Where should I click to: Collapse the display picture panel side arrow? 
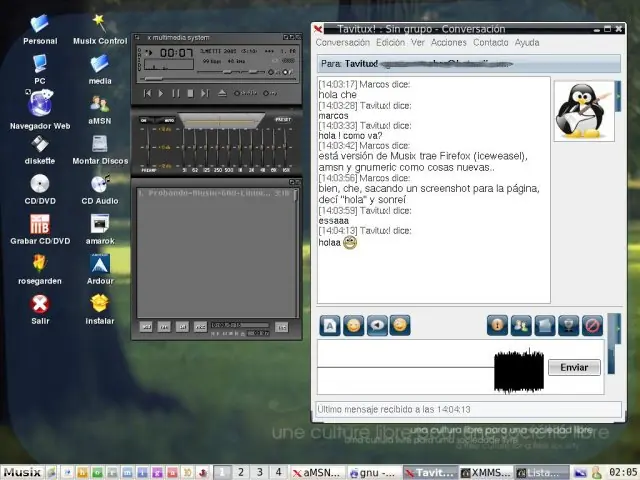[618, 96]
